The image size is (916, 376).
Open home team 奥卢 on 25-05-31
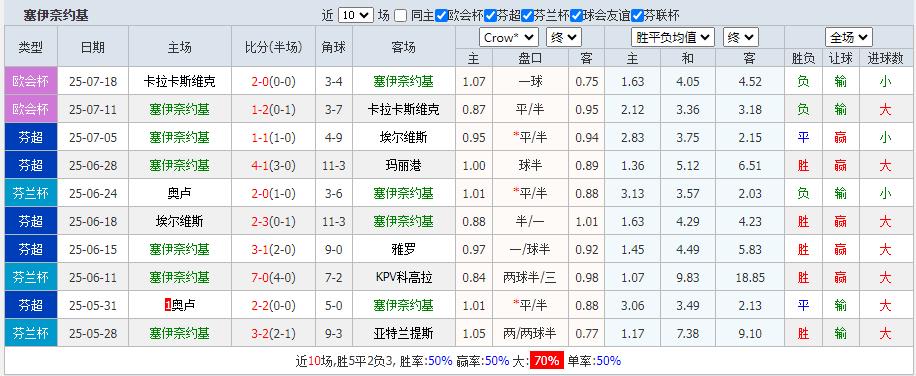183,305
